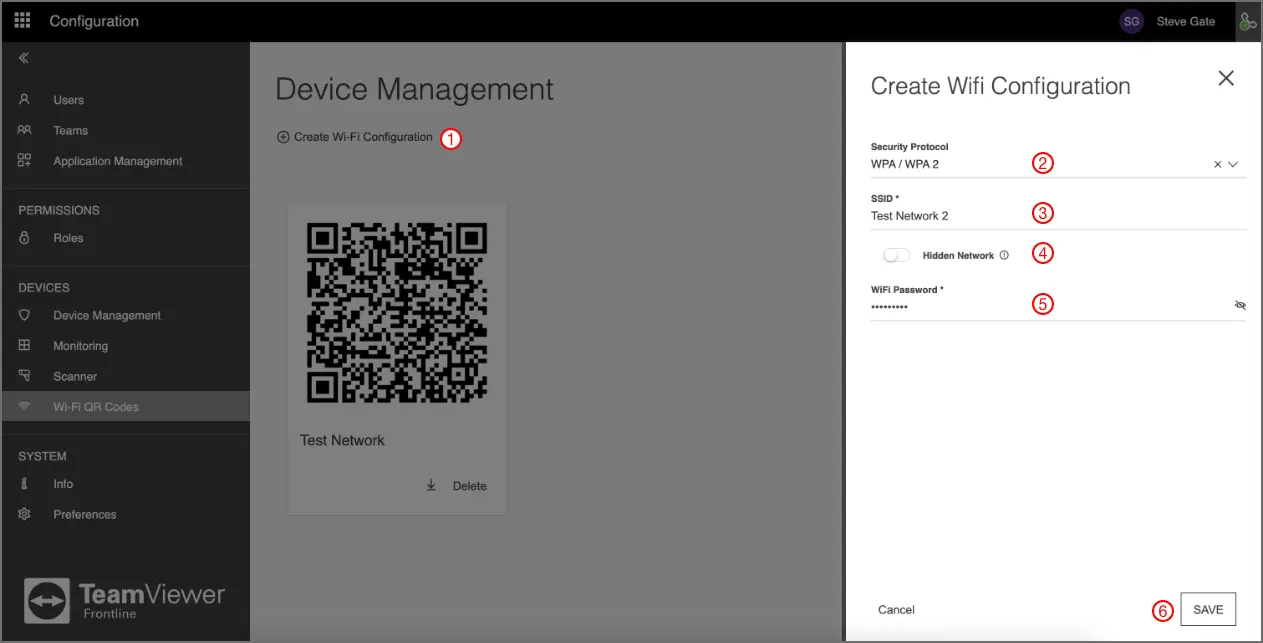Click the Device Management shield icon
This screenshot has height=643, width=1263.
pyautogui.click(x=25, y=315)
